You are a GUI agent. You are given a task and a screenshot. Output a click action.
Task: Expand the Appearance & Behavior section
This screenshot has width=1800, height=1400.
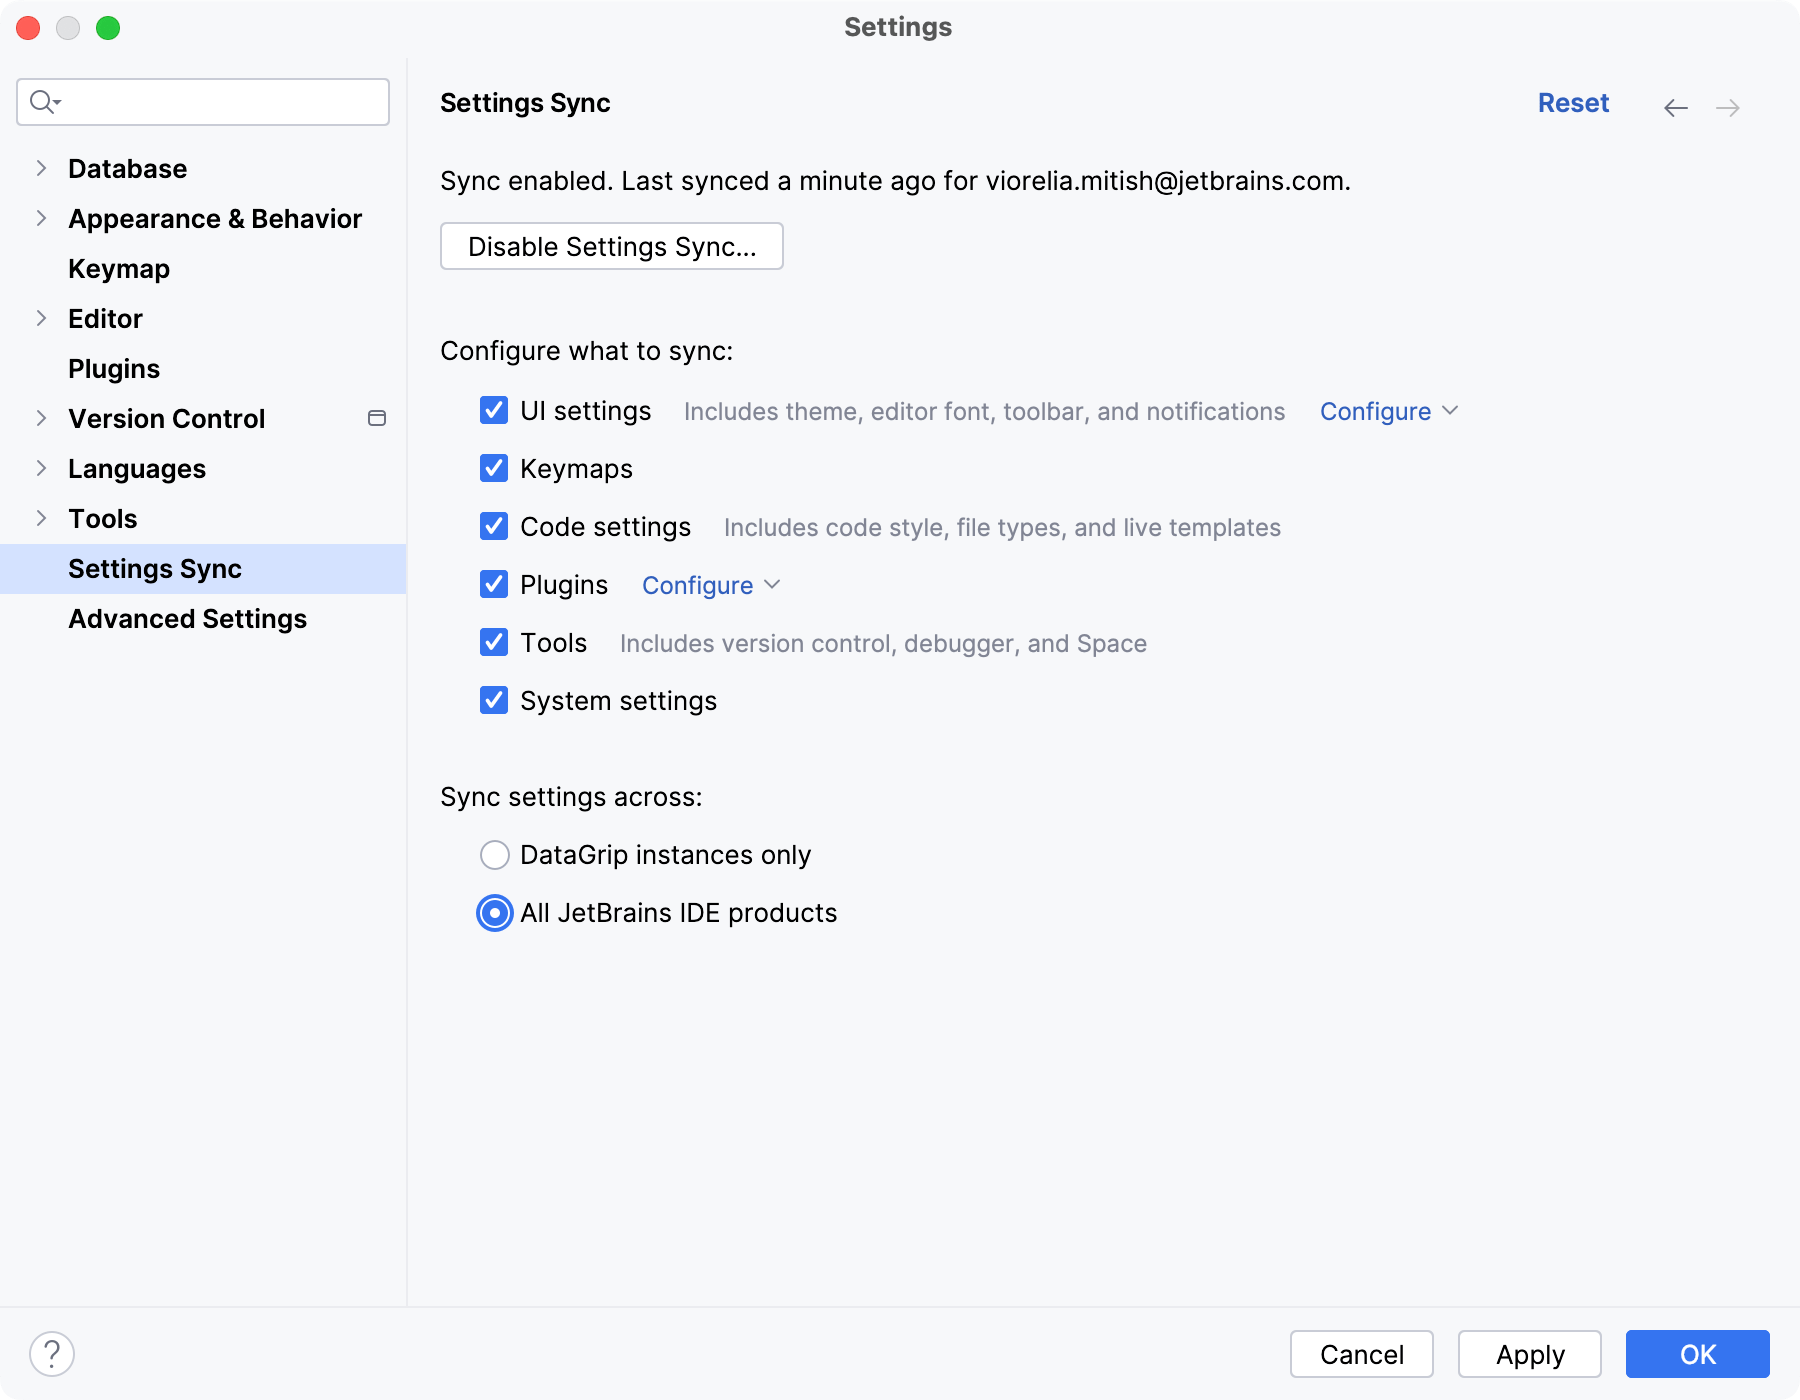[41, 218]
